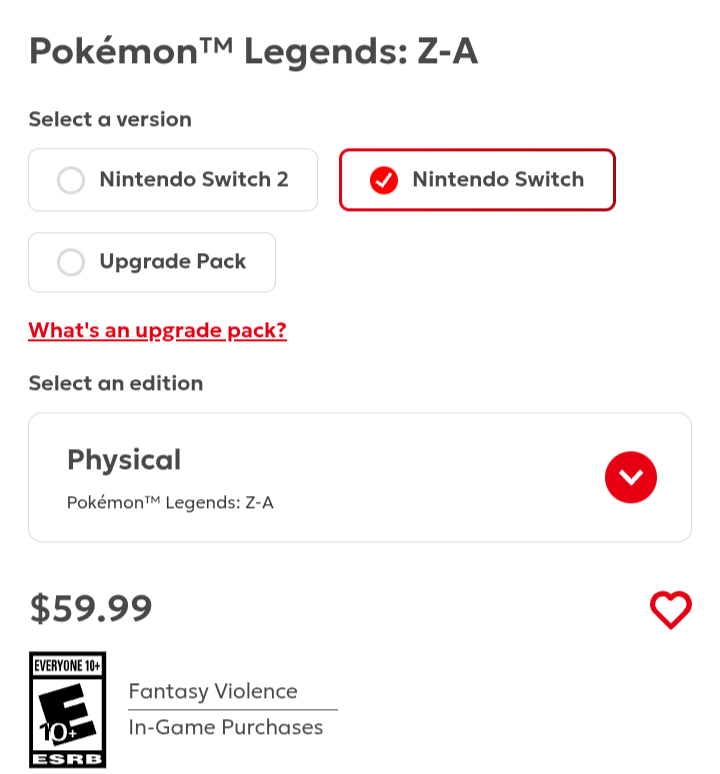
Task: Click the 'Select an edition' label
Action: click(116, 383)
